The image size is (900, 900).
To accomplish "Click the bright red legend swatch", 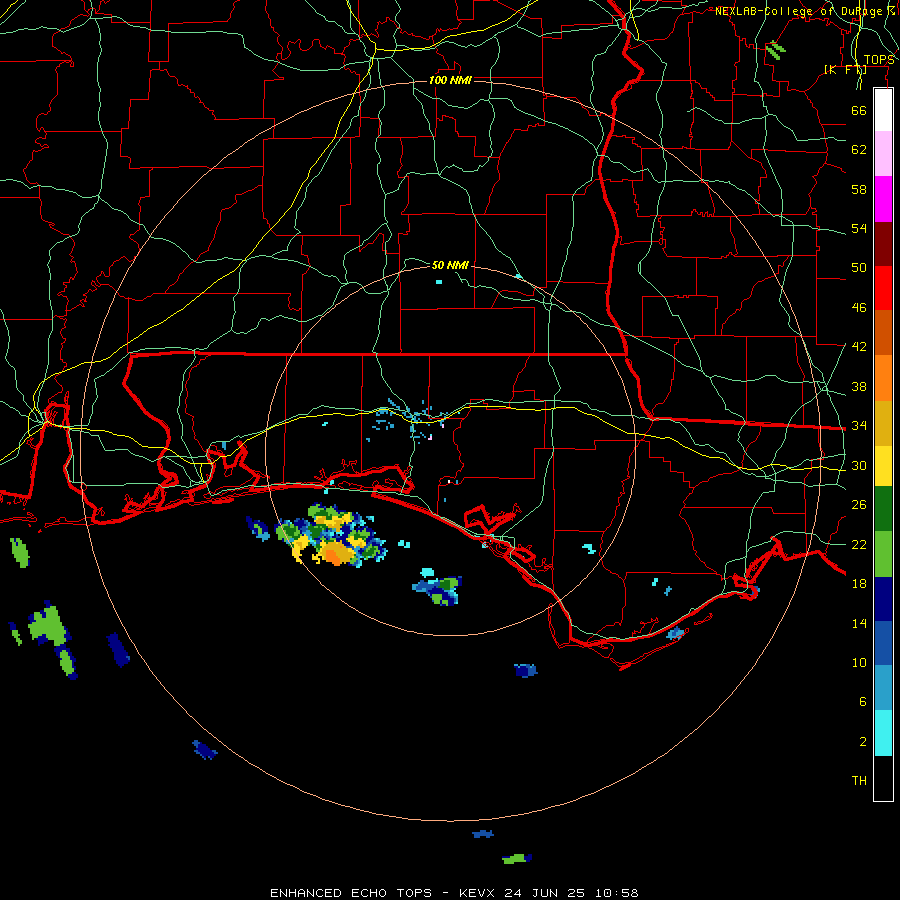I will pyautogui.click(x=883, y=288).
